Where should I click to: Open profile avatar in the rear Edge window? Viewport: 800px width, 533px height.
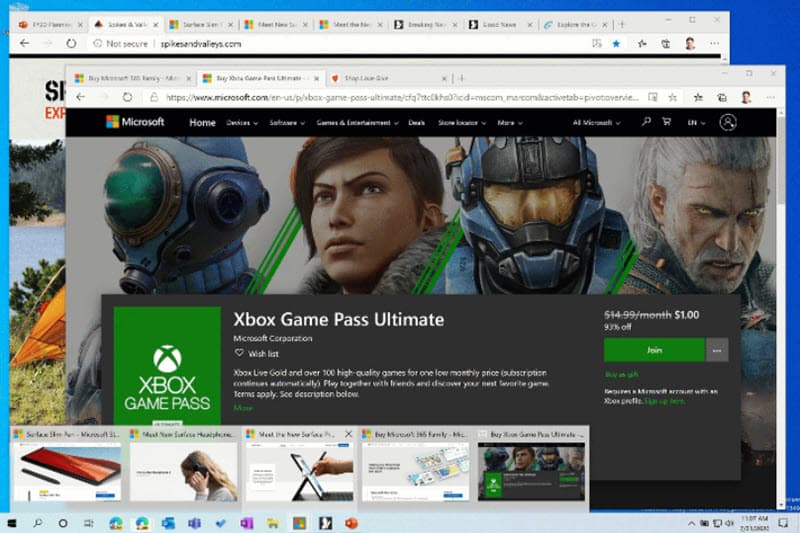690,43
